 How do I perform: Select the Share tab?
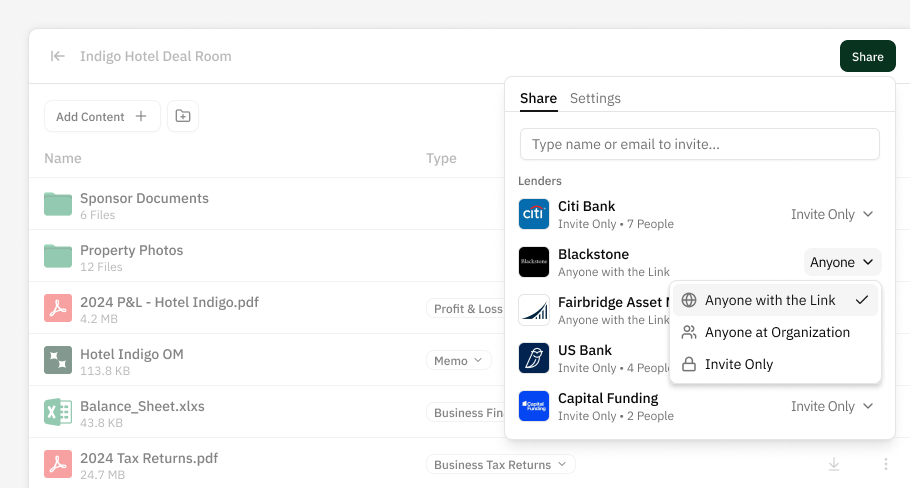coord(538,98)
